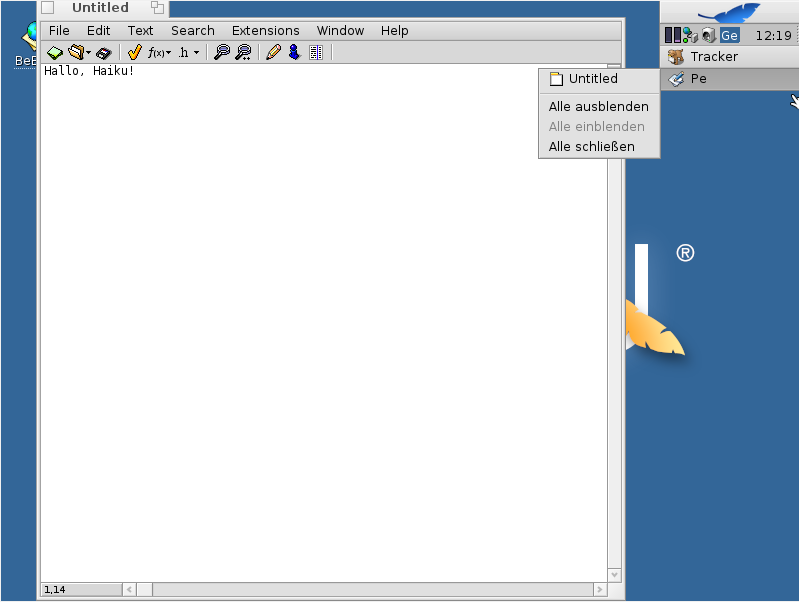
Task: Open the .h header files popup
Action: (188, 52)
